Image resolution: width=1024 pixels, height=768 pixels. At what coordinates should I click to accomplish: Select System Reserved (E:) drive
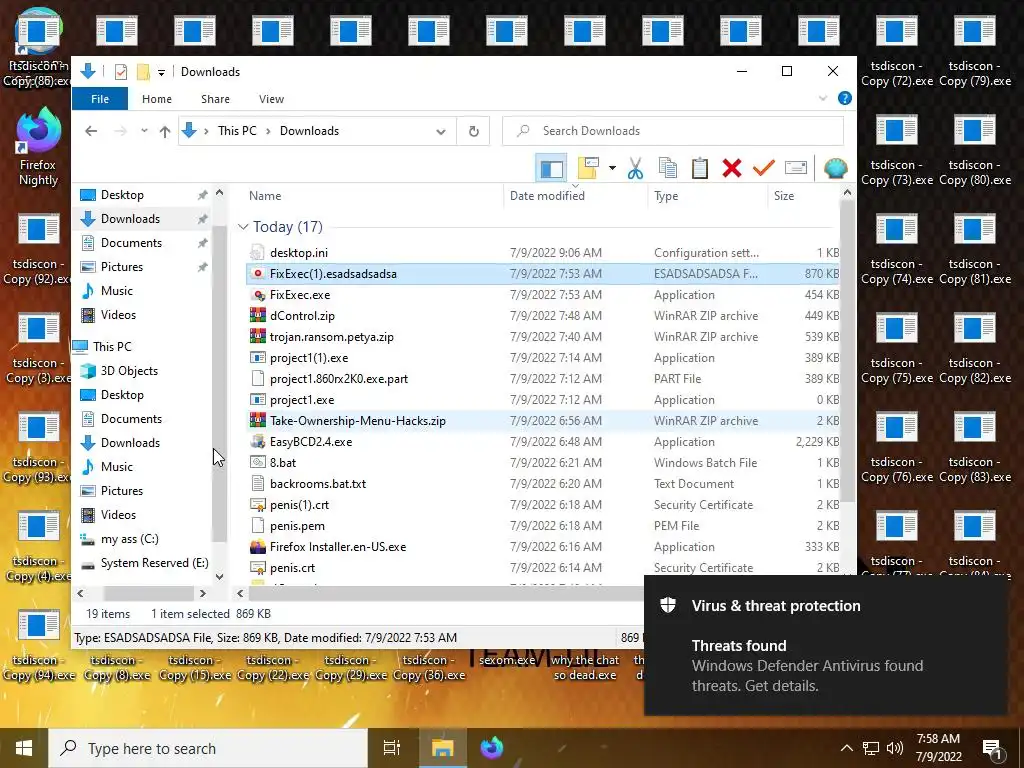click(x=154, y=563)
